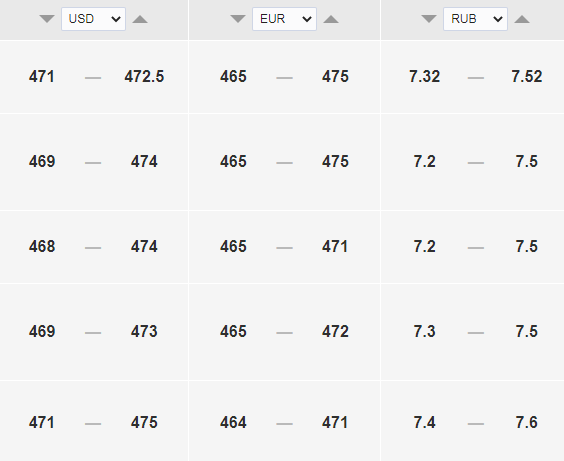
Task: Click the 7.4 RUB buy rate
Action: 424,423
